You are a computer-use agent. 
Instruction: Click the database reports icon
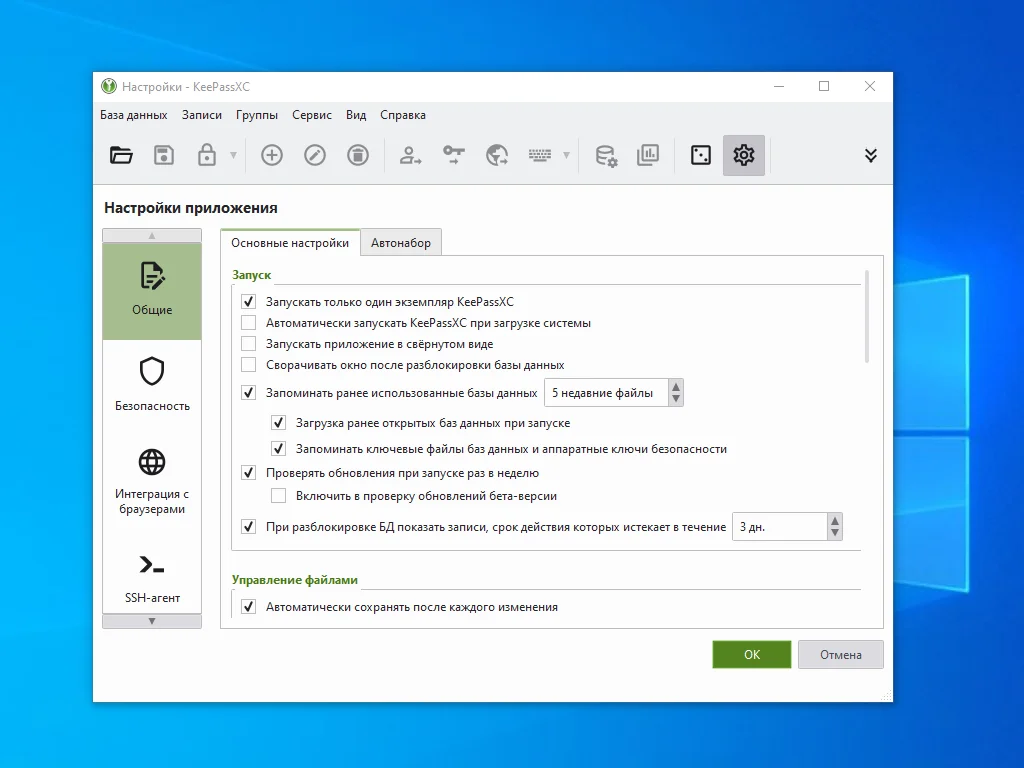pyautogui.click(x=648, y=155)
